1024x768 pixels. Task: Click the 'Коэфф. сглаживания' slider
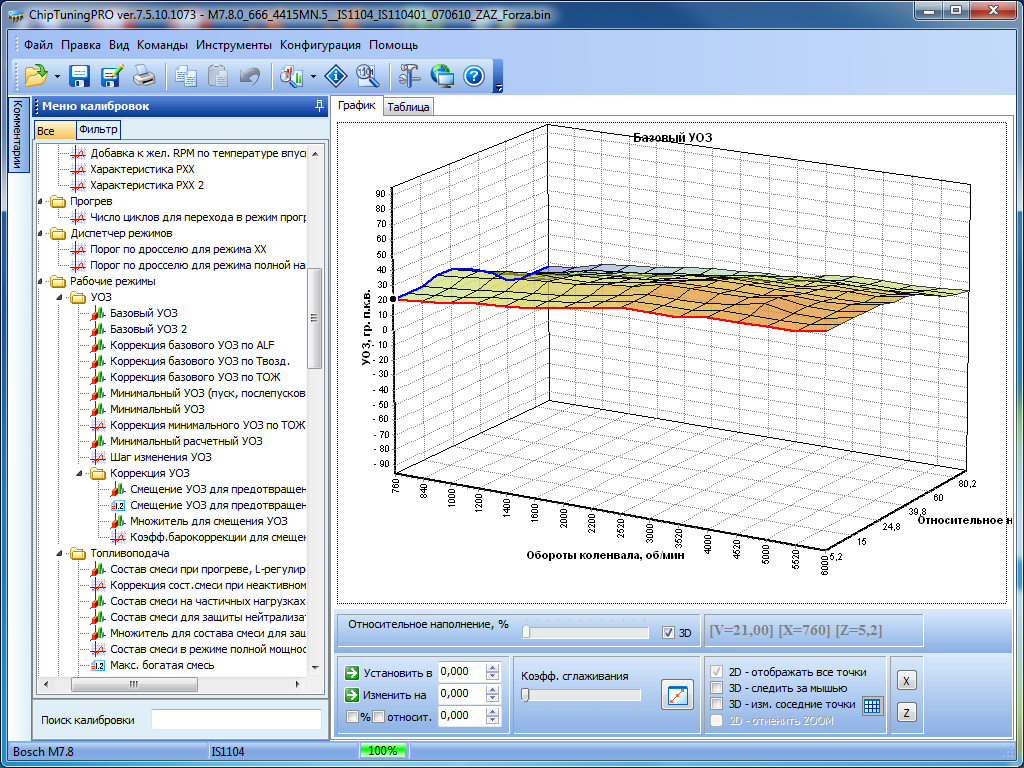pyautogui.click(x=580, y=695)
